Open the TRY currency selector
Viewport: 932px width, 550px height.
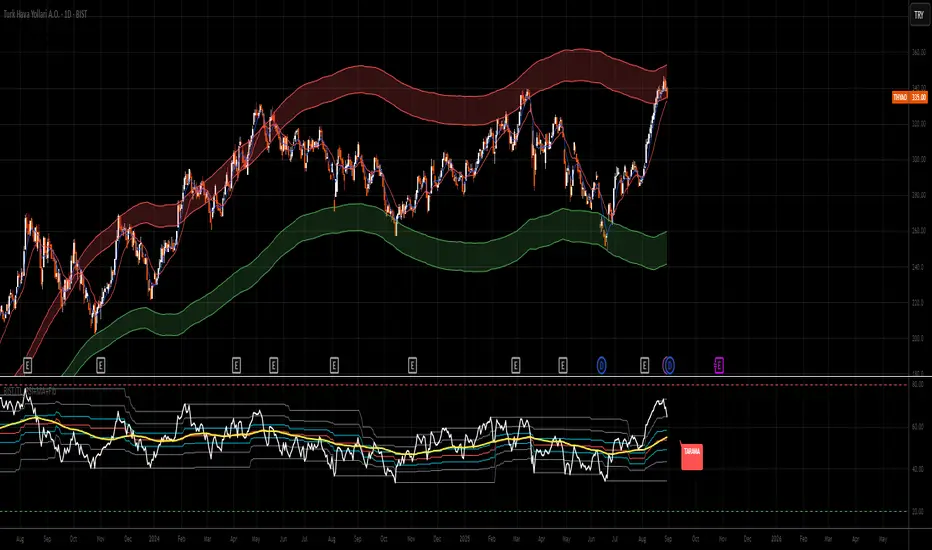click(919, 15)
